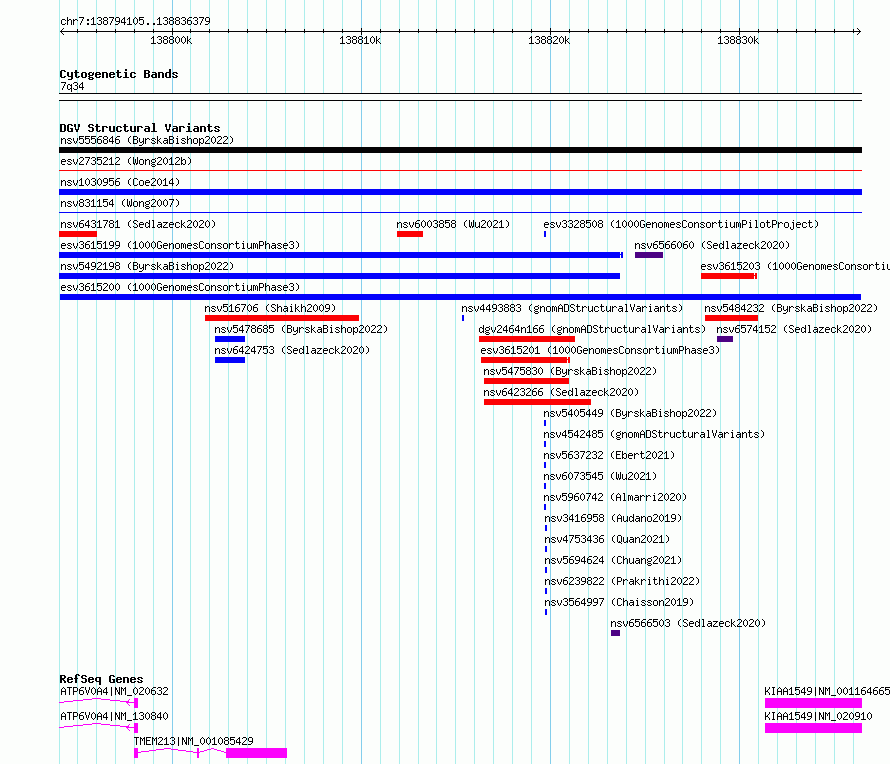The width and height of the screenshot is (890, 764).
Task: Select the red bar under esv3615203
Action: click(x=729, y=276)
